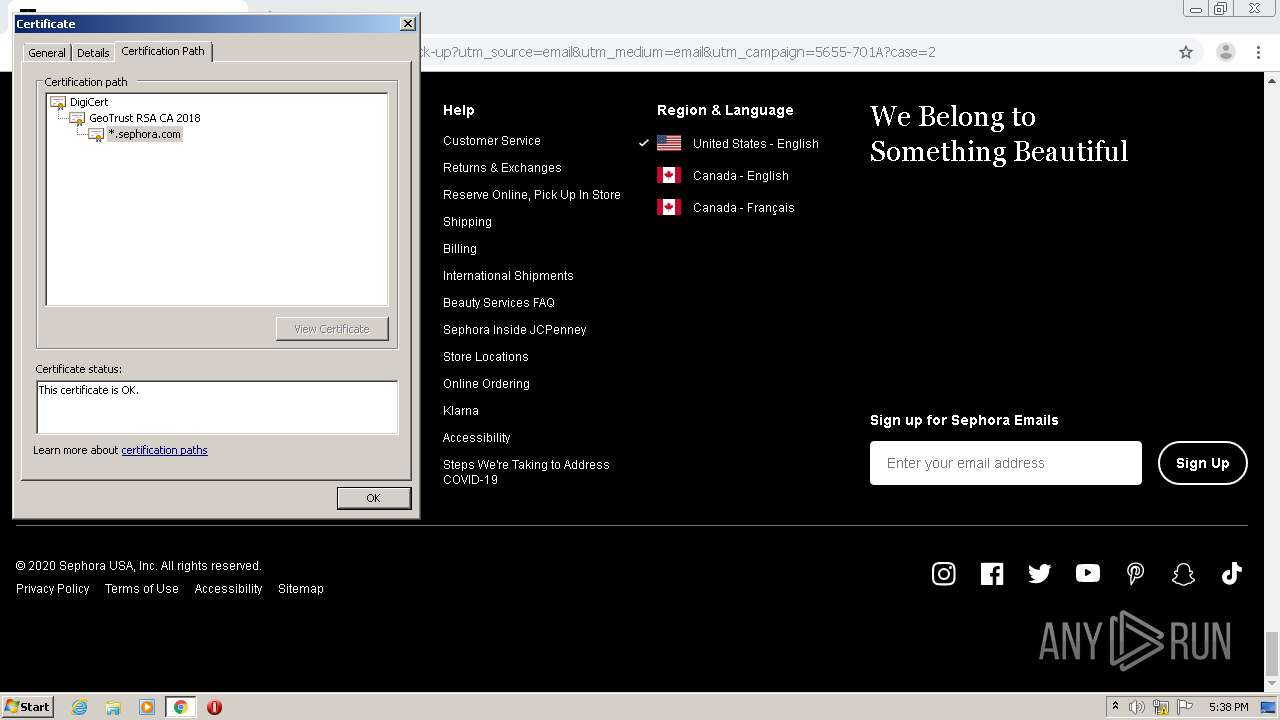Open Sephora's Instagram page icon
The height and width of the screenshot is (720, 1280).
coord(943,573)
